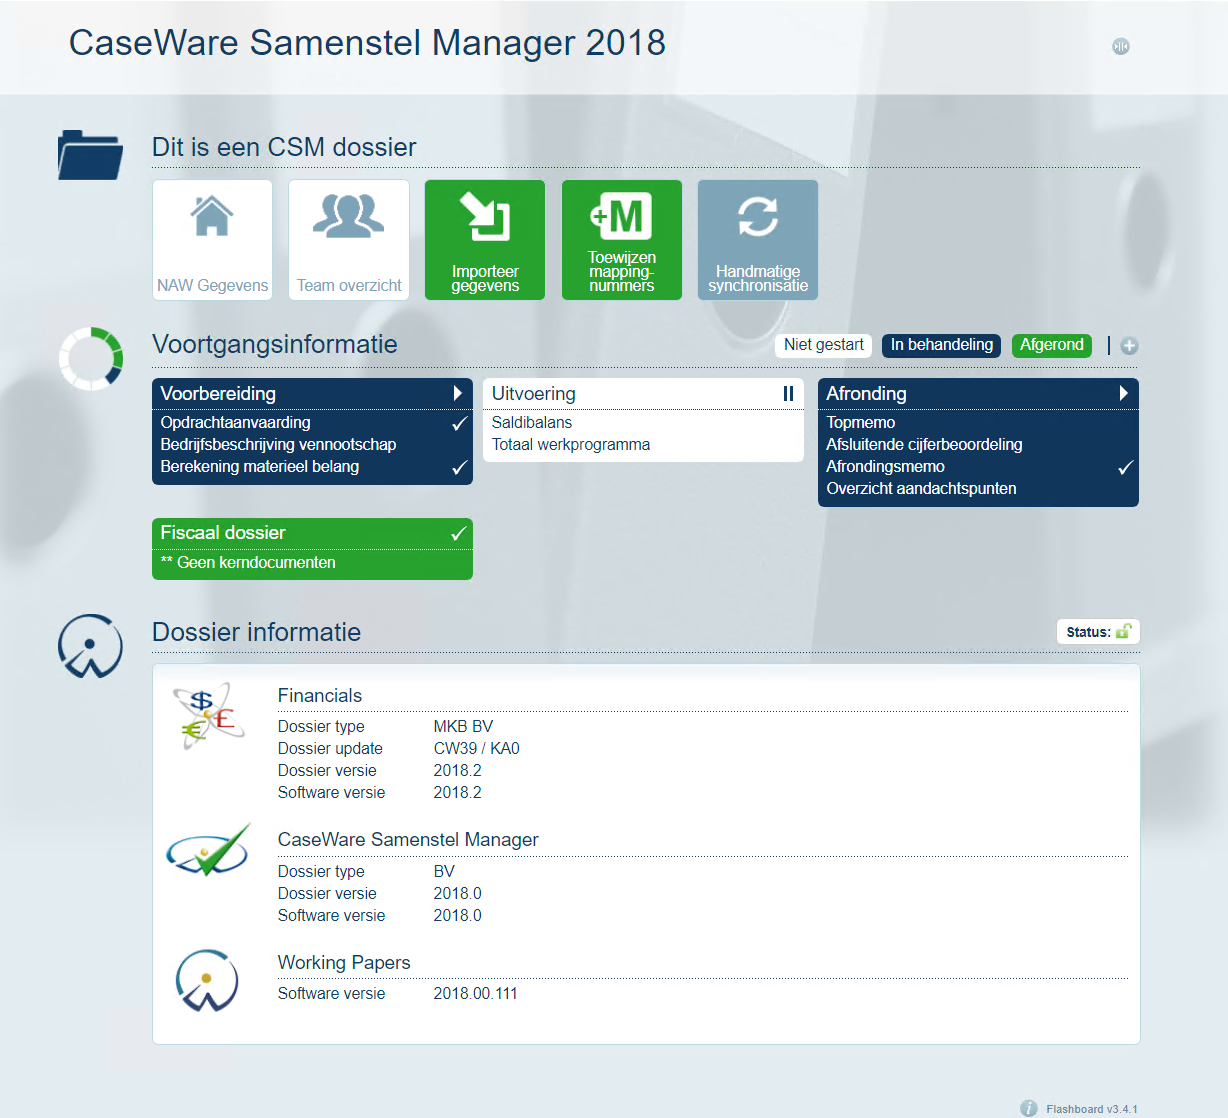Viewport: 1228px width, 1118px height.
Task: Click the Dossier informatie heading
Action: (257, 632)
